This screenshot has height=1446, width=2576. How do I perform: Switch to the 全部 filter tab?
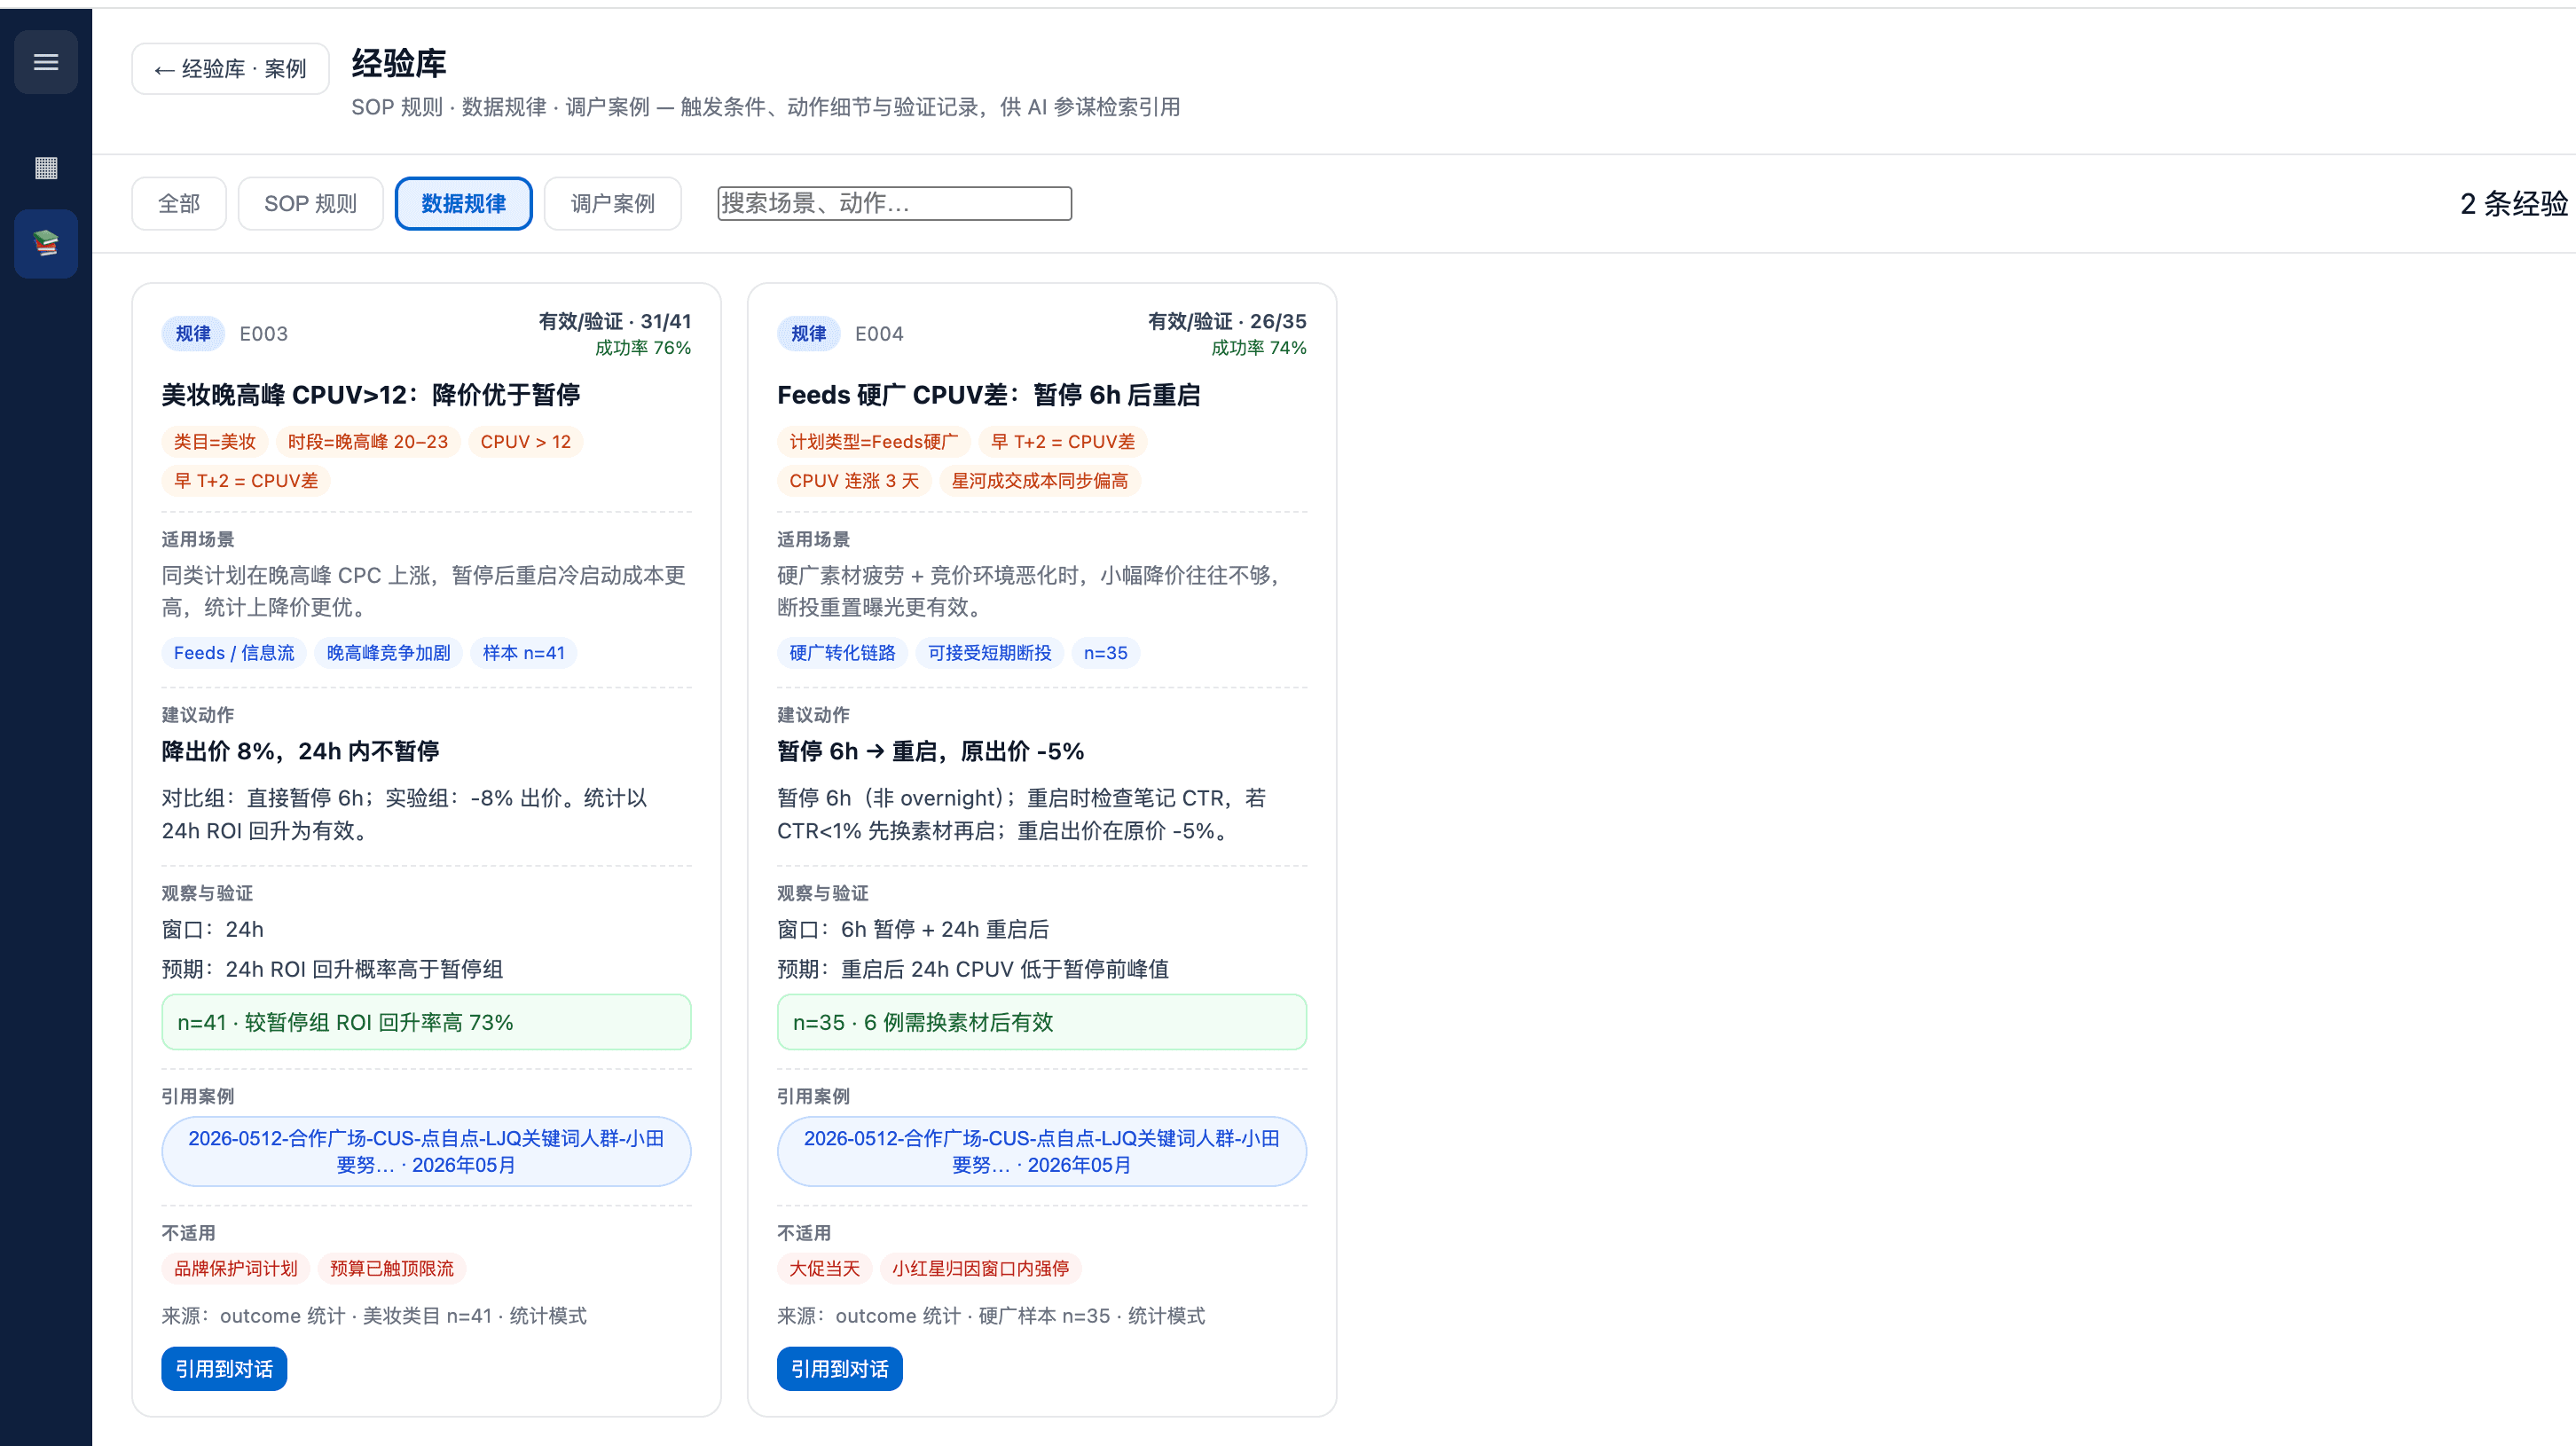tap(179, 204)
